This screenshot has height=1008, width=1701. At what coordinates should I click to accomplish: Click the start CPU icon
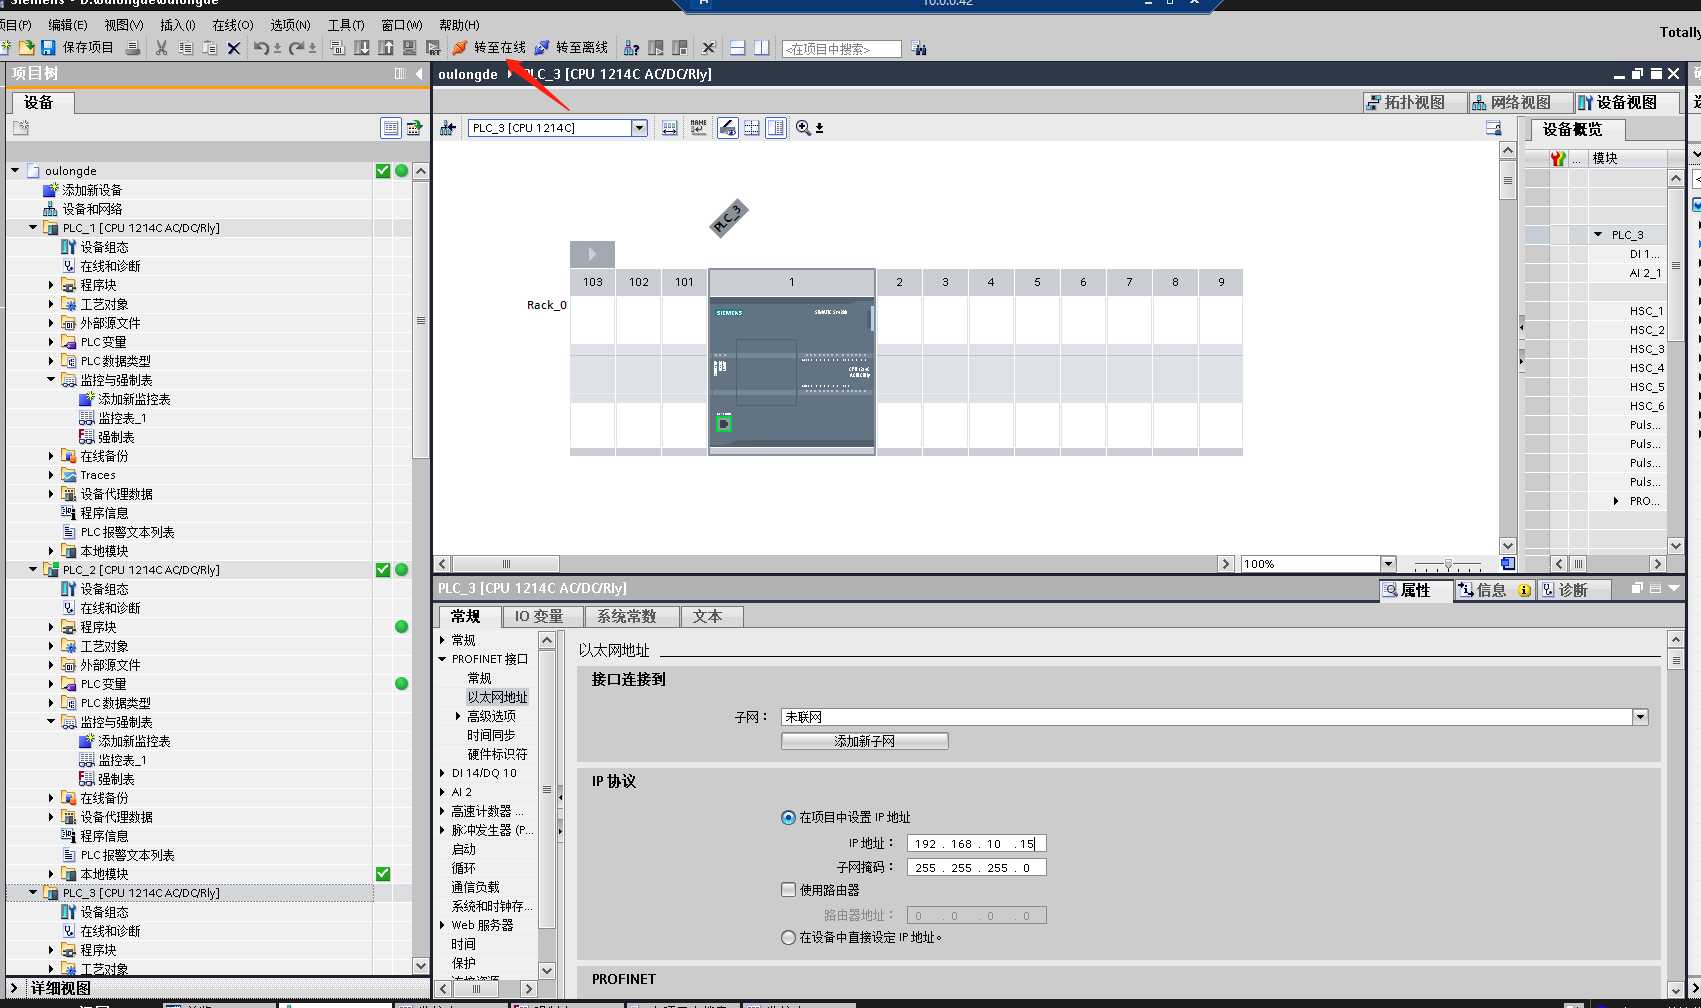point(656,48)
